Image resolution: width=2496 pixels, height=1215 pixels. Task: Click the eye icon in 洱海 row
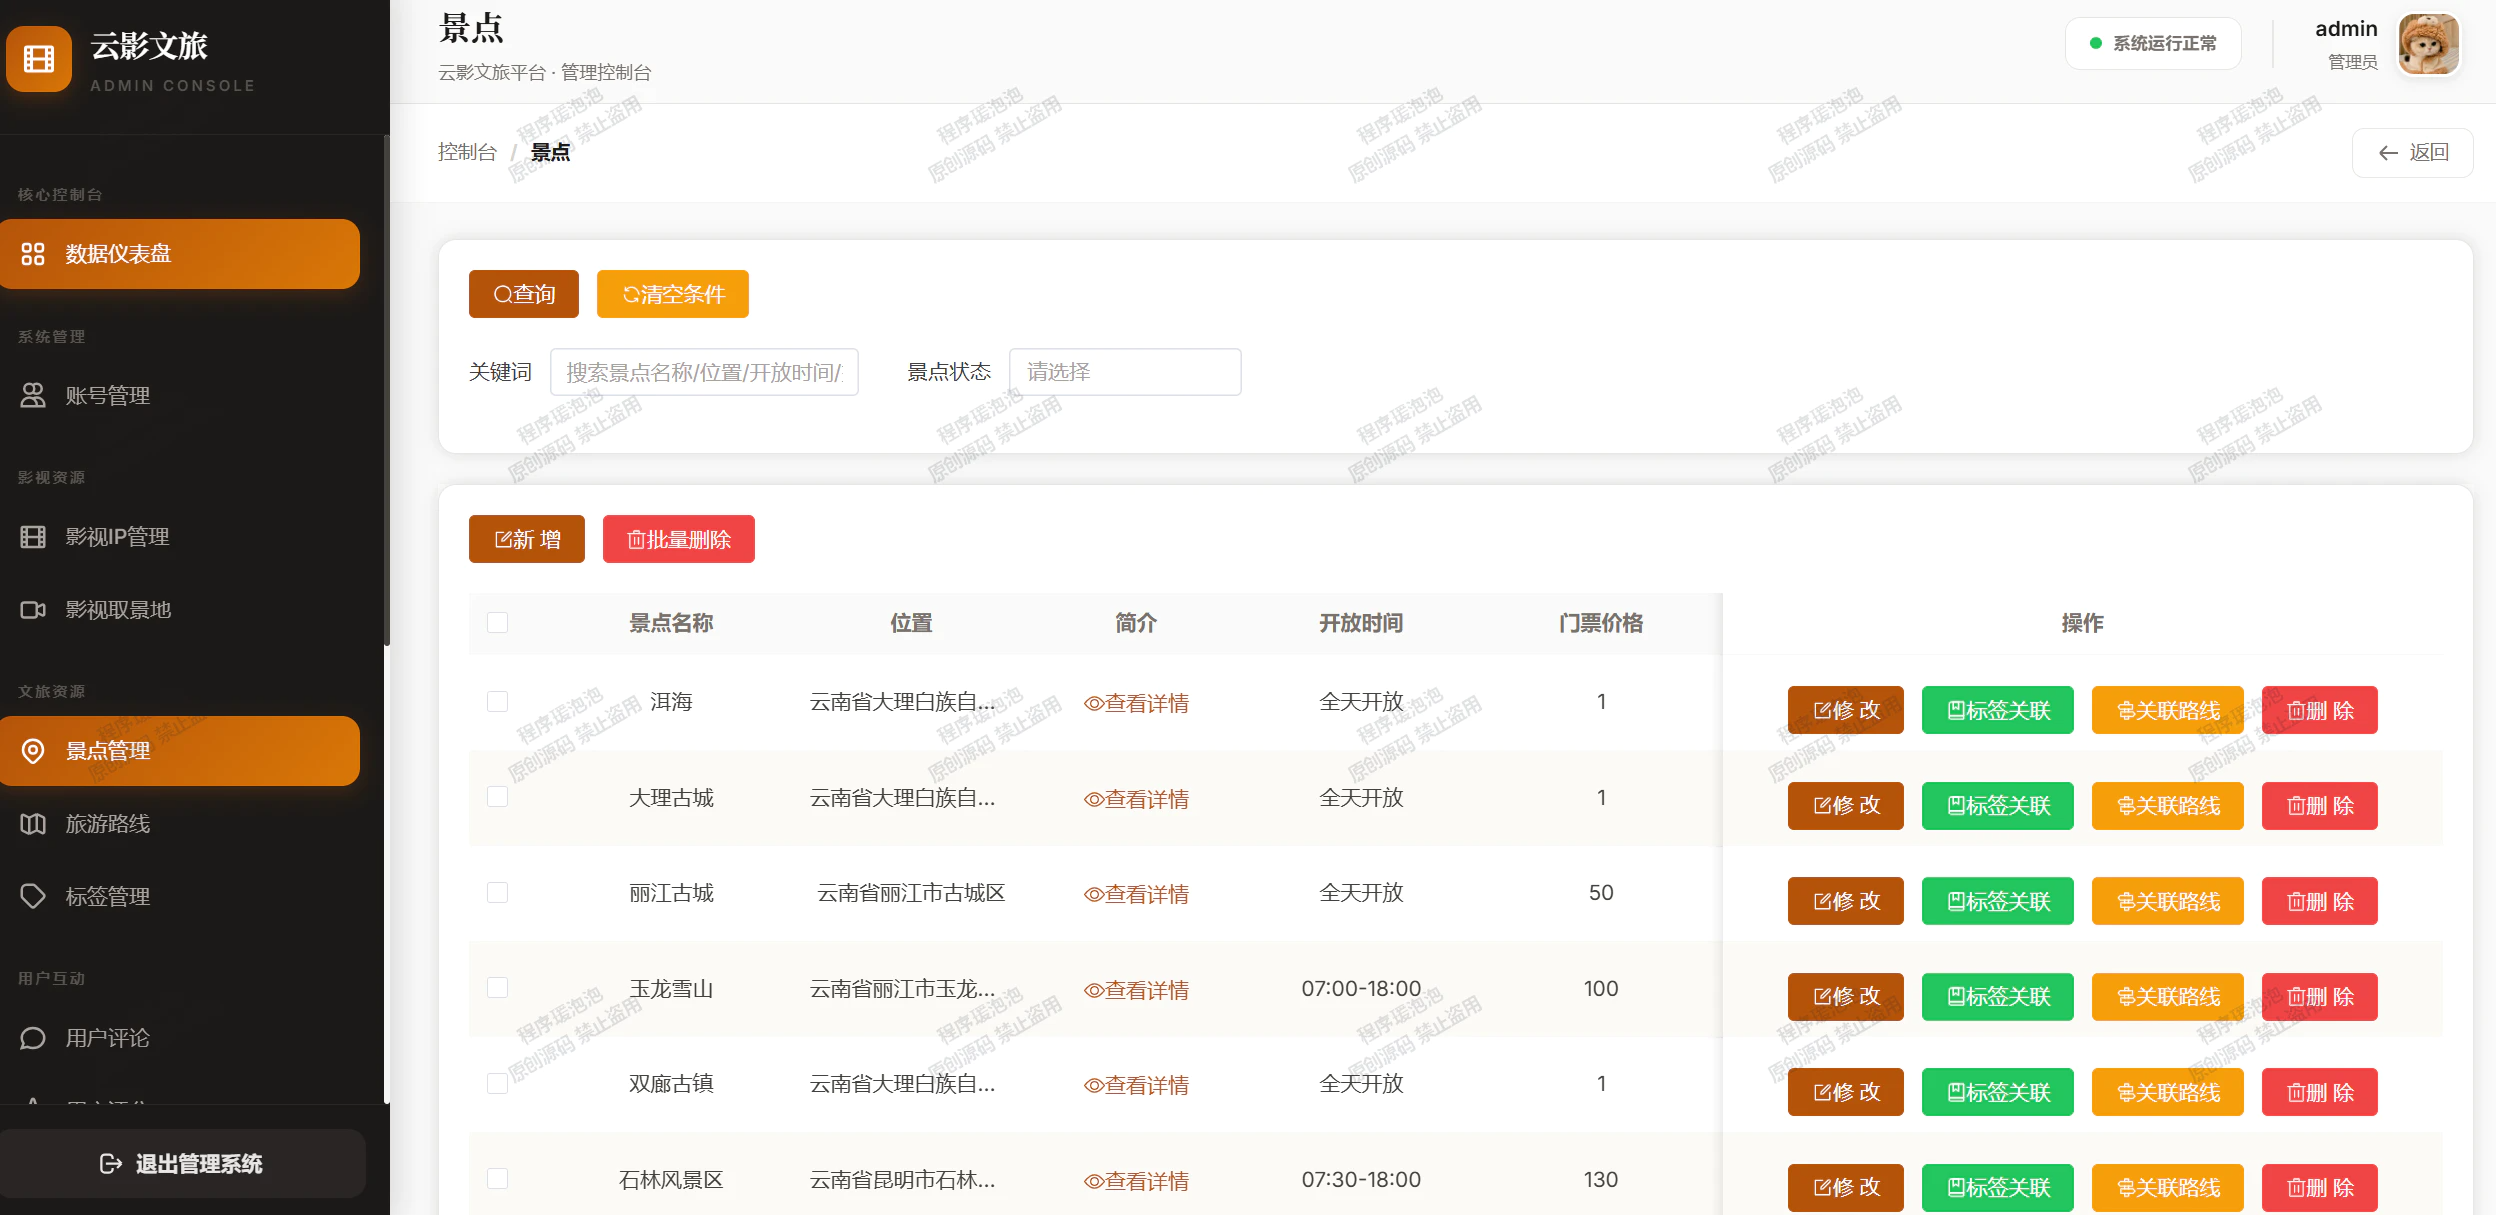1094,704
